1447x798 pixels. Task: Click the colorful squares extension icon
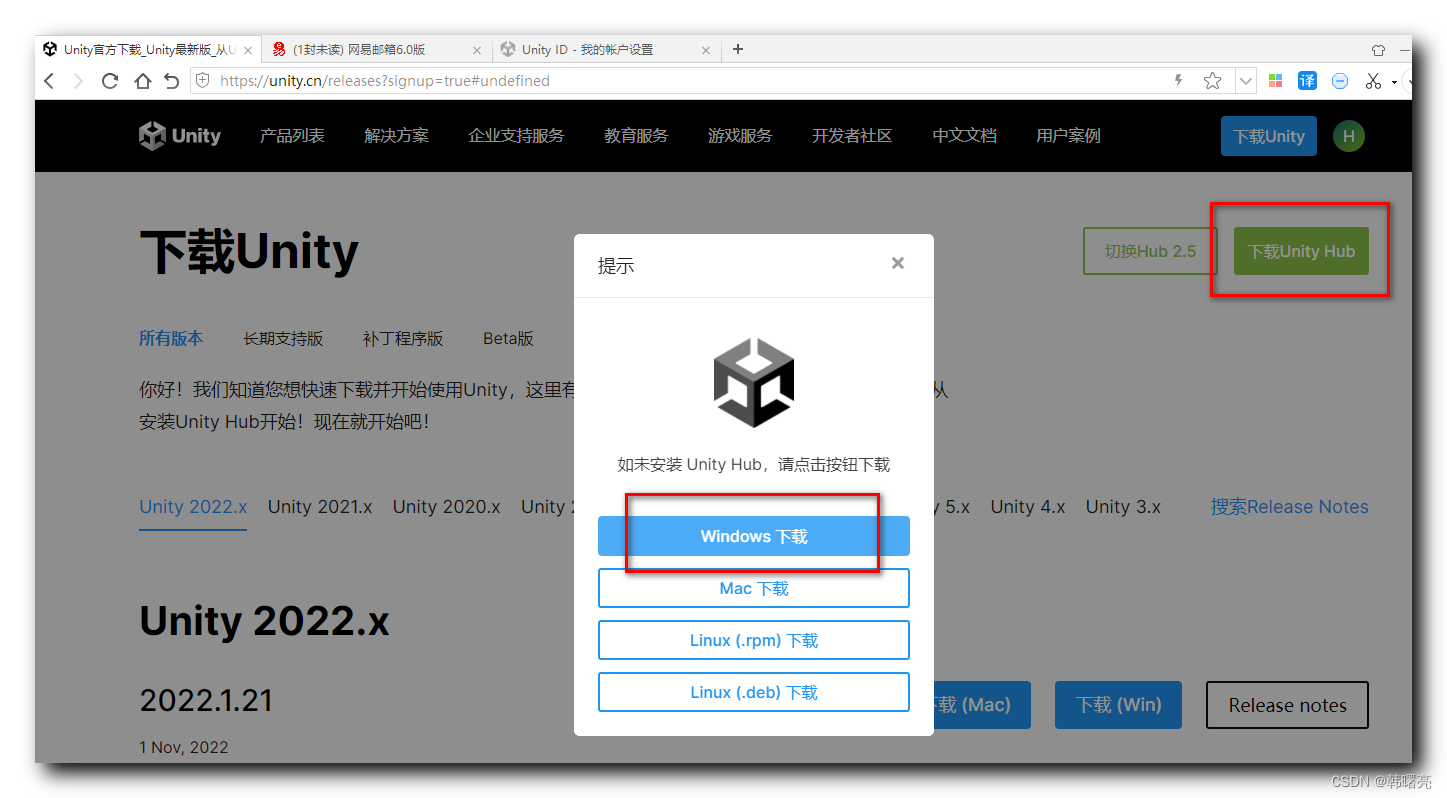point(1275,81)
